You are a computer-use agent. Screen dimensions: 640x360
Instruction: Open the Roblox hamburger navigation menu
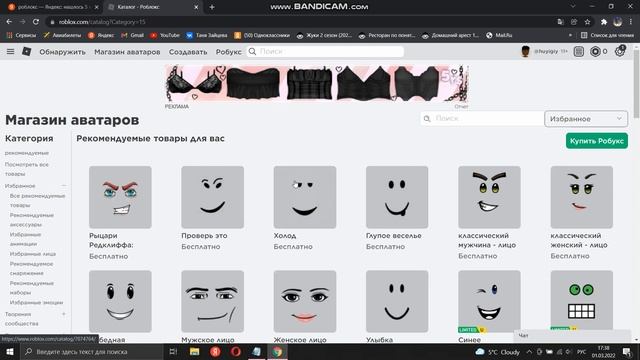(x=10, y=51)
